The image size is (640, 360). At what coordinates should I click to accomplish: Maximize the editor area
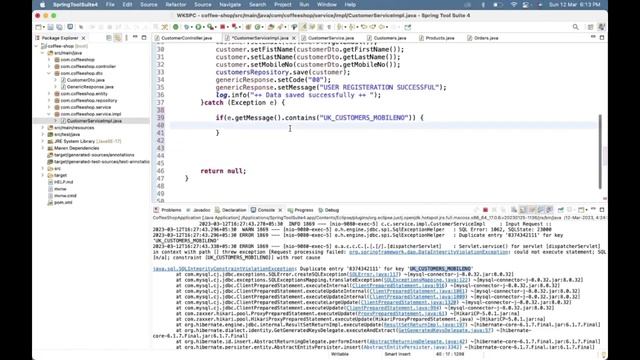click(x=602, y=37)
